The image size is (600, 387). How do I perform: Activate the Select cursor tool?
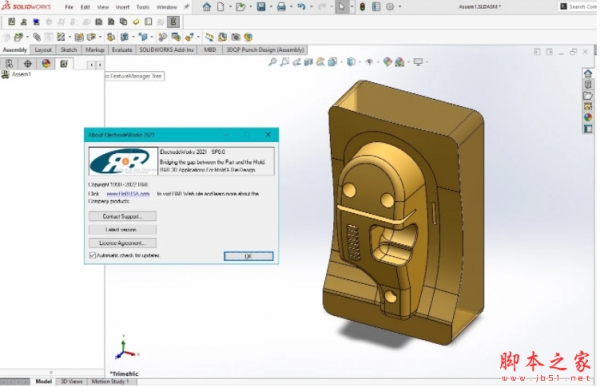click(x=342, y=7)
